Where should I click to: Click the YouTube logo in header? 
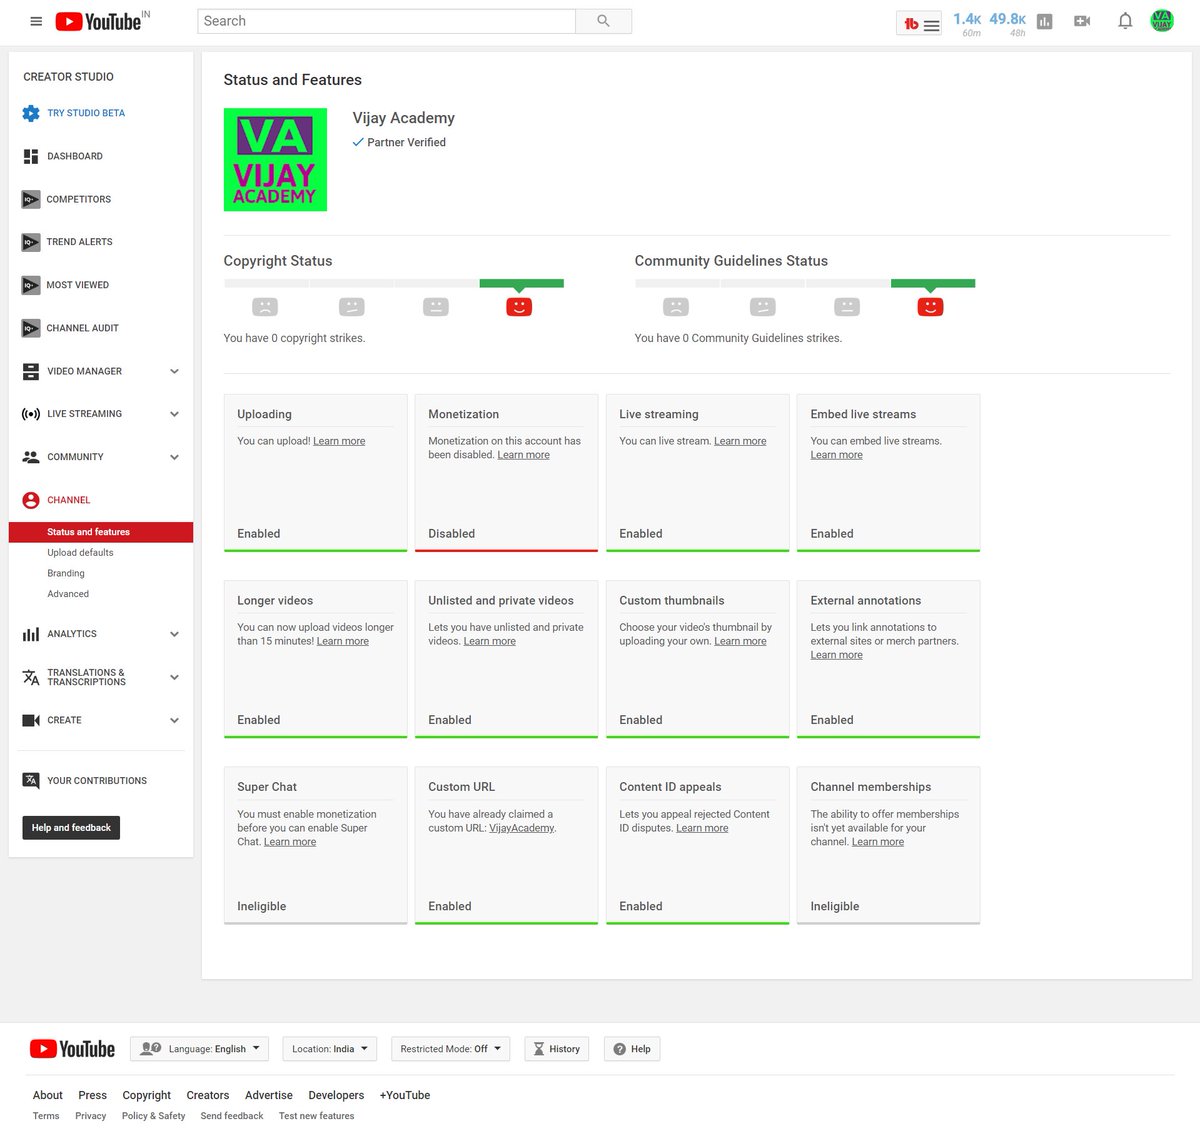98,21
